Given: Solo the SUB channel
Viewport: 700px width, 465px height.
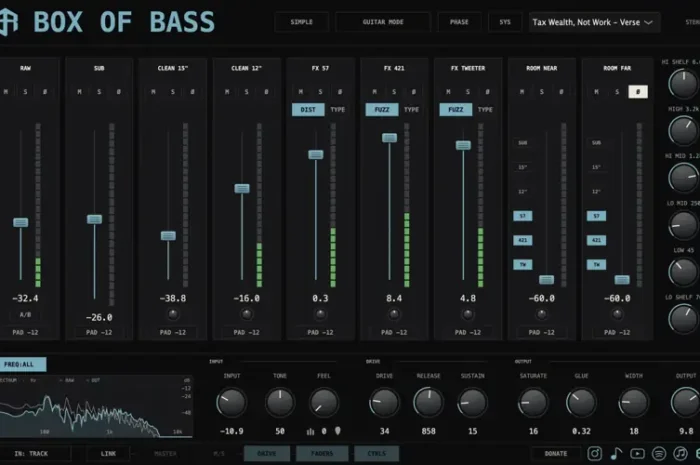Looking at the screenshot, I should (99, 92).
